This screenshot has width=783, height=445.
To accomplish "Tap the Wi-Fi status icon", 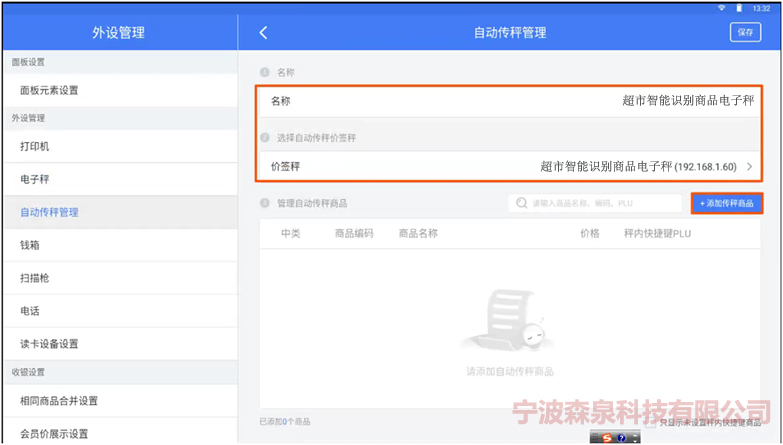I will (x=720, y=7).
